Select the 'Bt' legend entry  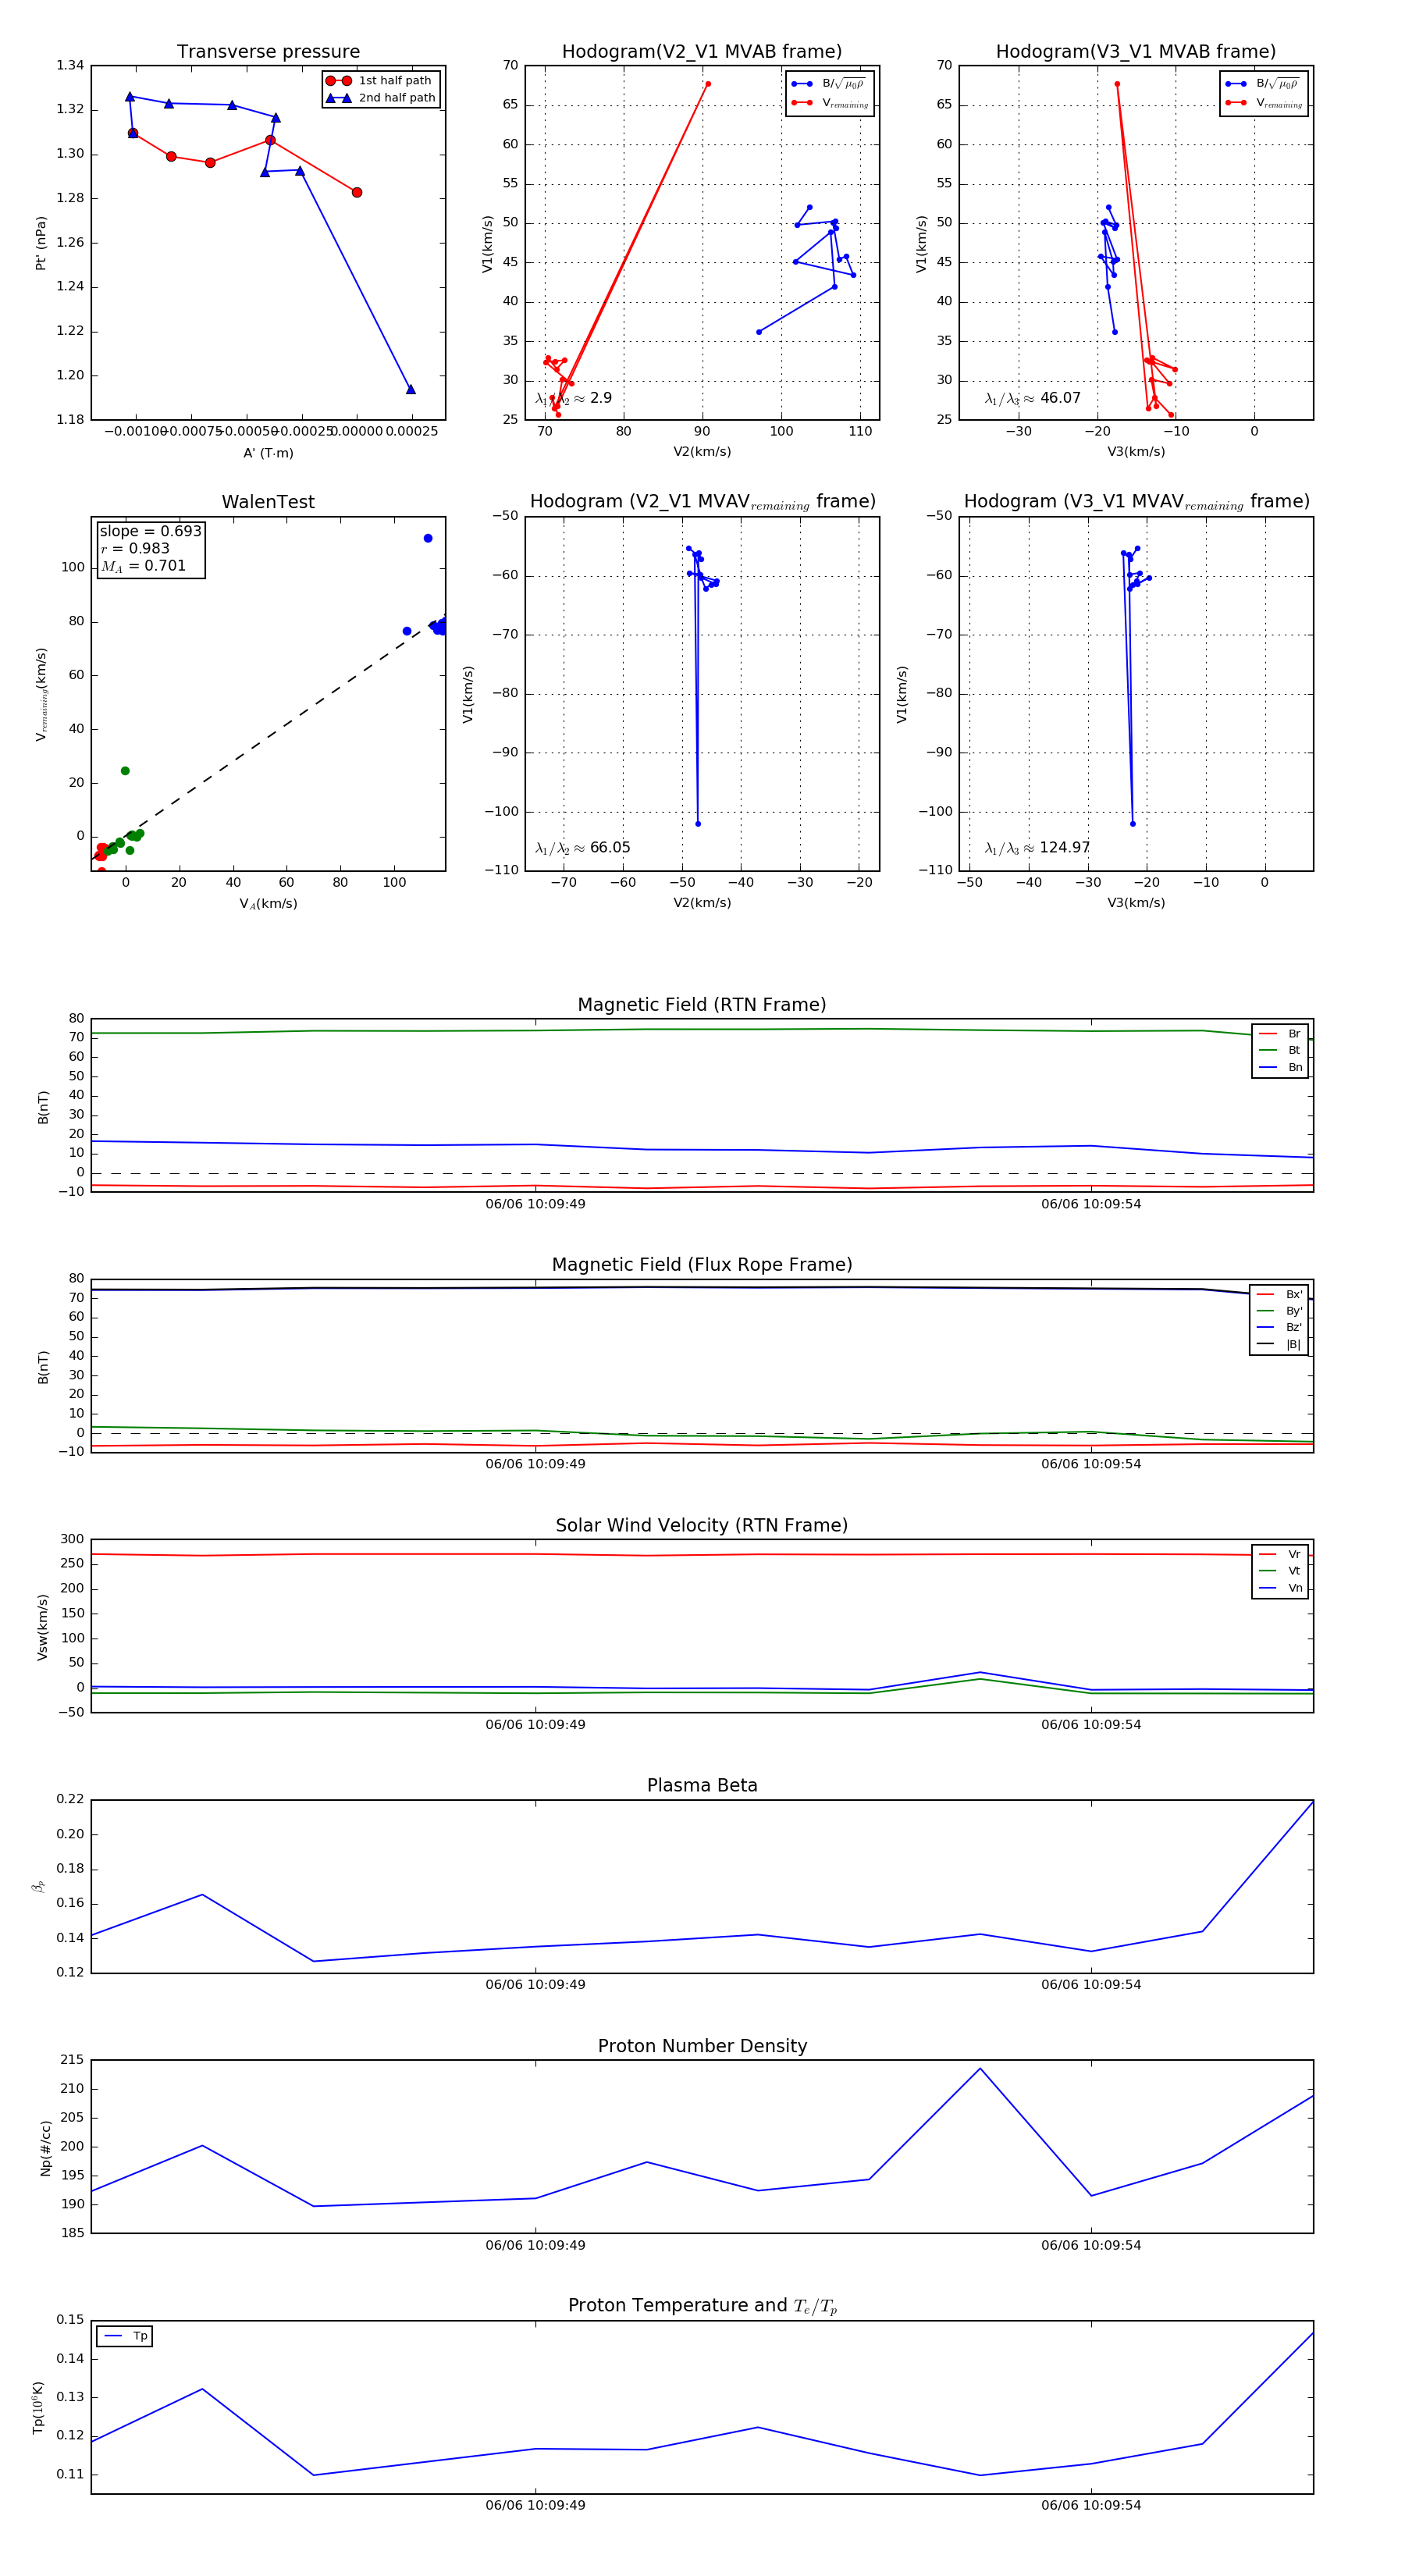coord(1280,1050)
